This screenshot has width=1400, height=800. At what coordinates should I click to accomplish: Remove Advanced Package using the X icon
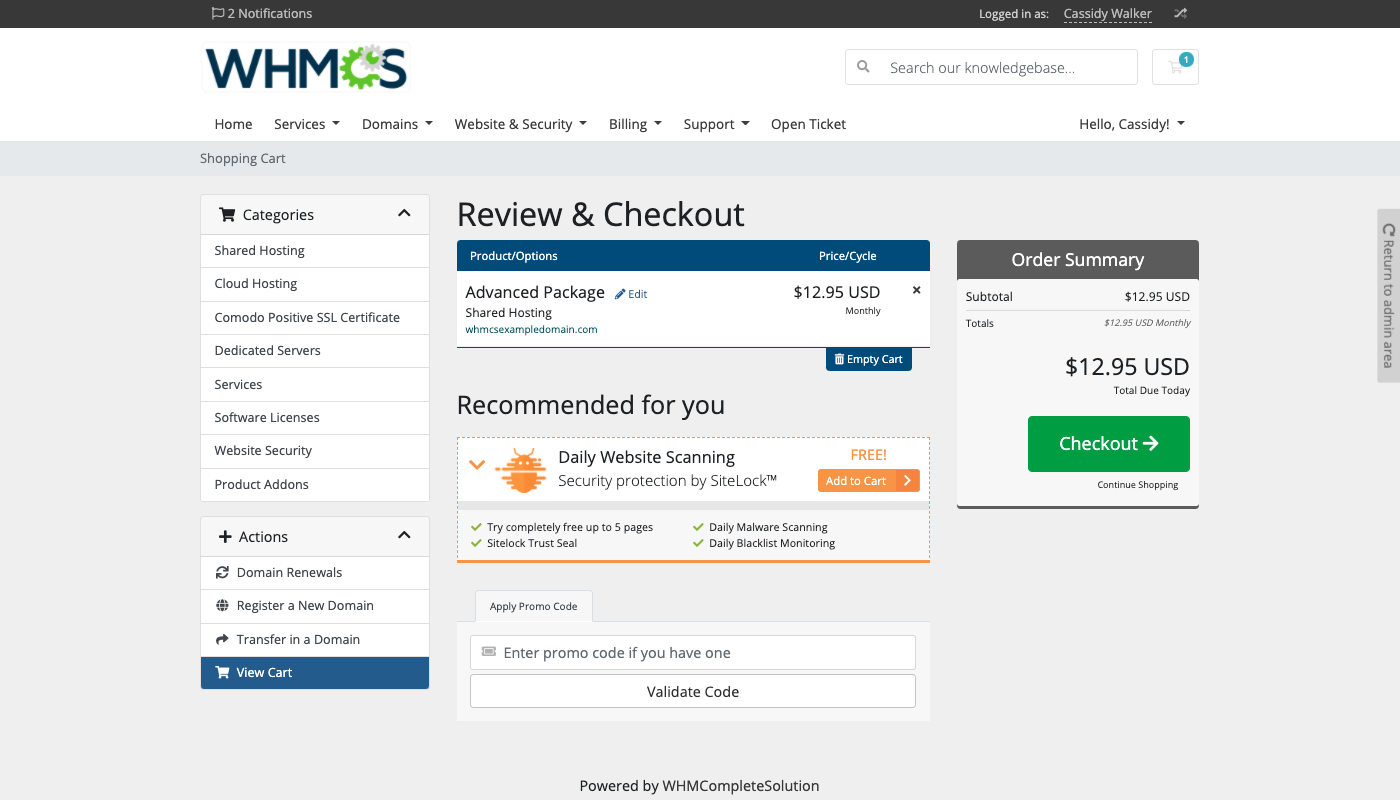click(916, 291)
